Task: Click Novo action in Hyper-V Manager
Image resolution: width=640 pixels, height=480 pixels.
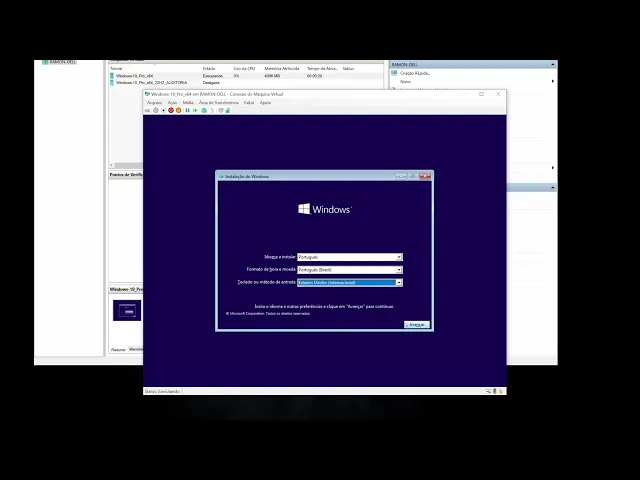Action: (x=405, y=82)
